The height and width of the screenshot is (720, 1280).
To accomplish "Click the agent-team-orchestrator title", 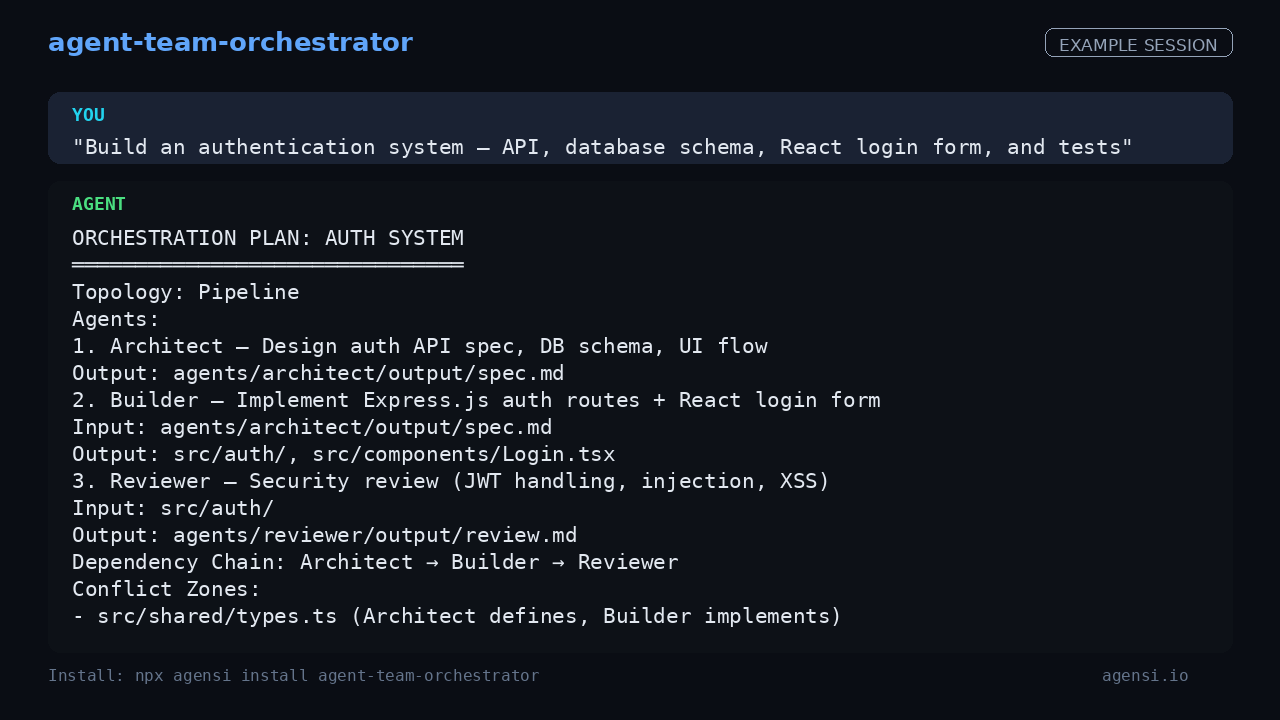I will pyautogui.click(x=230, y=43).
